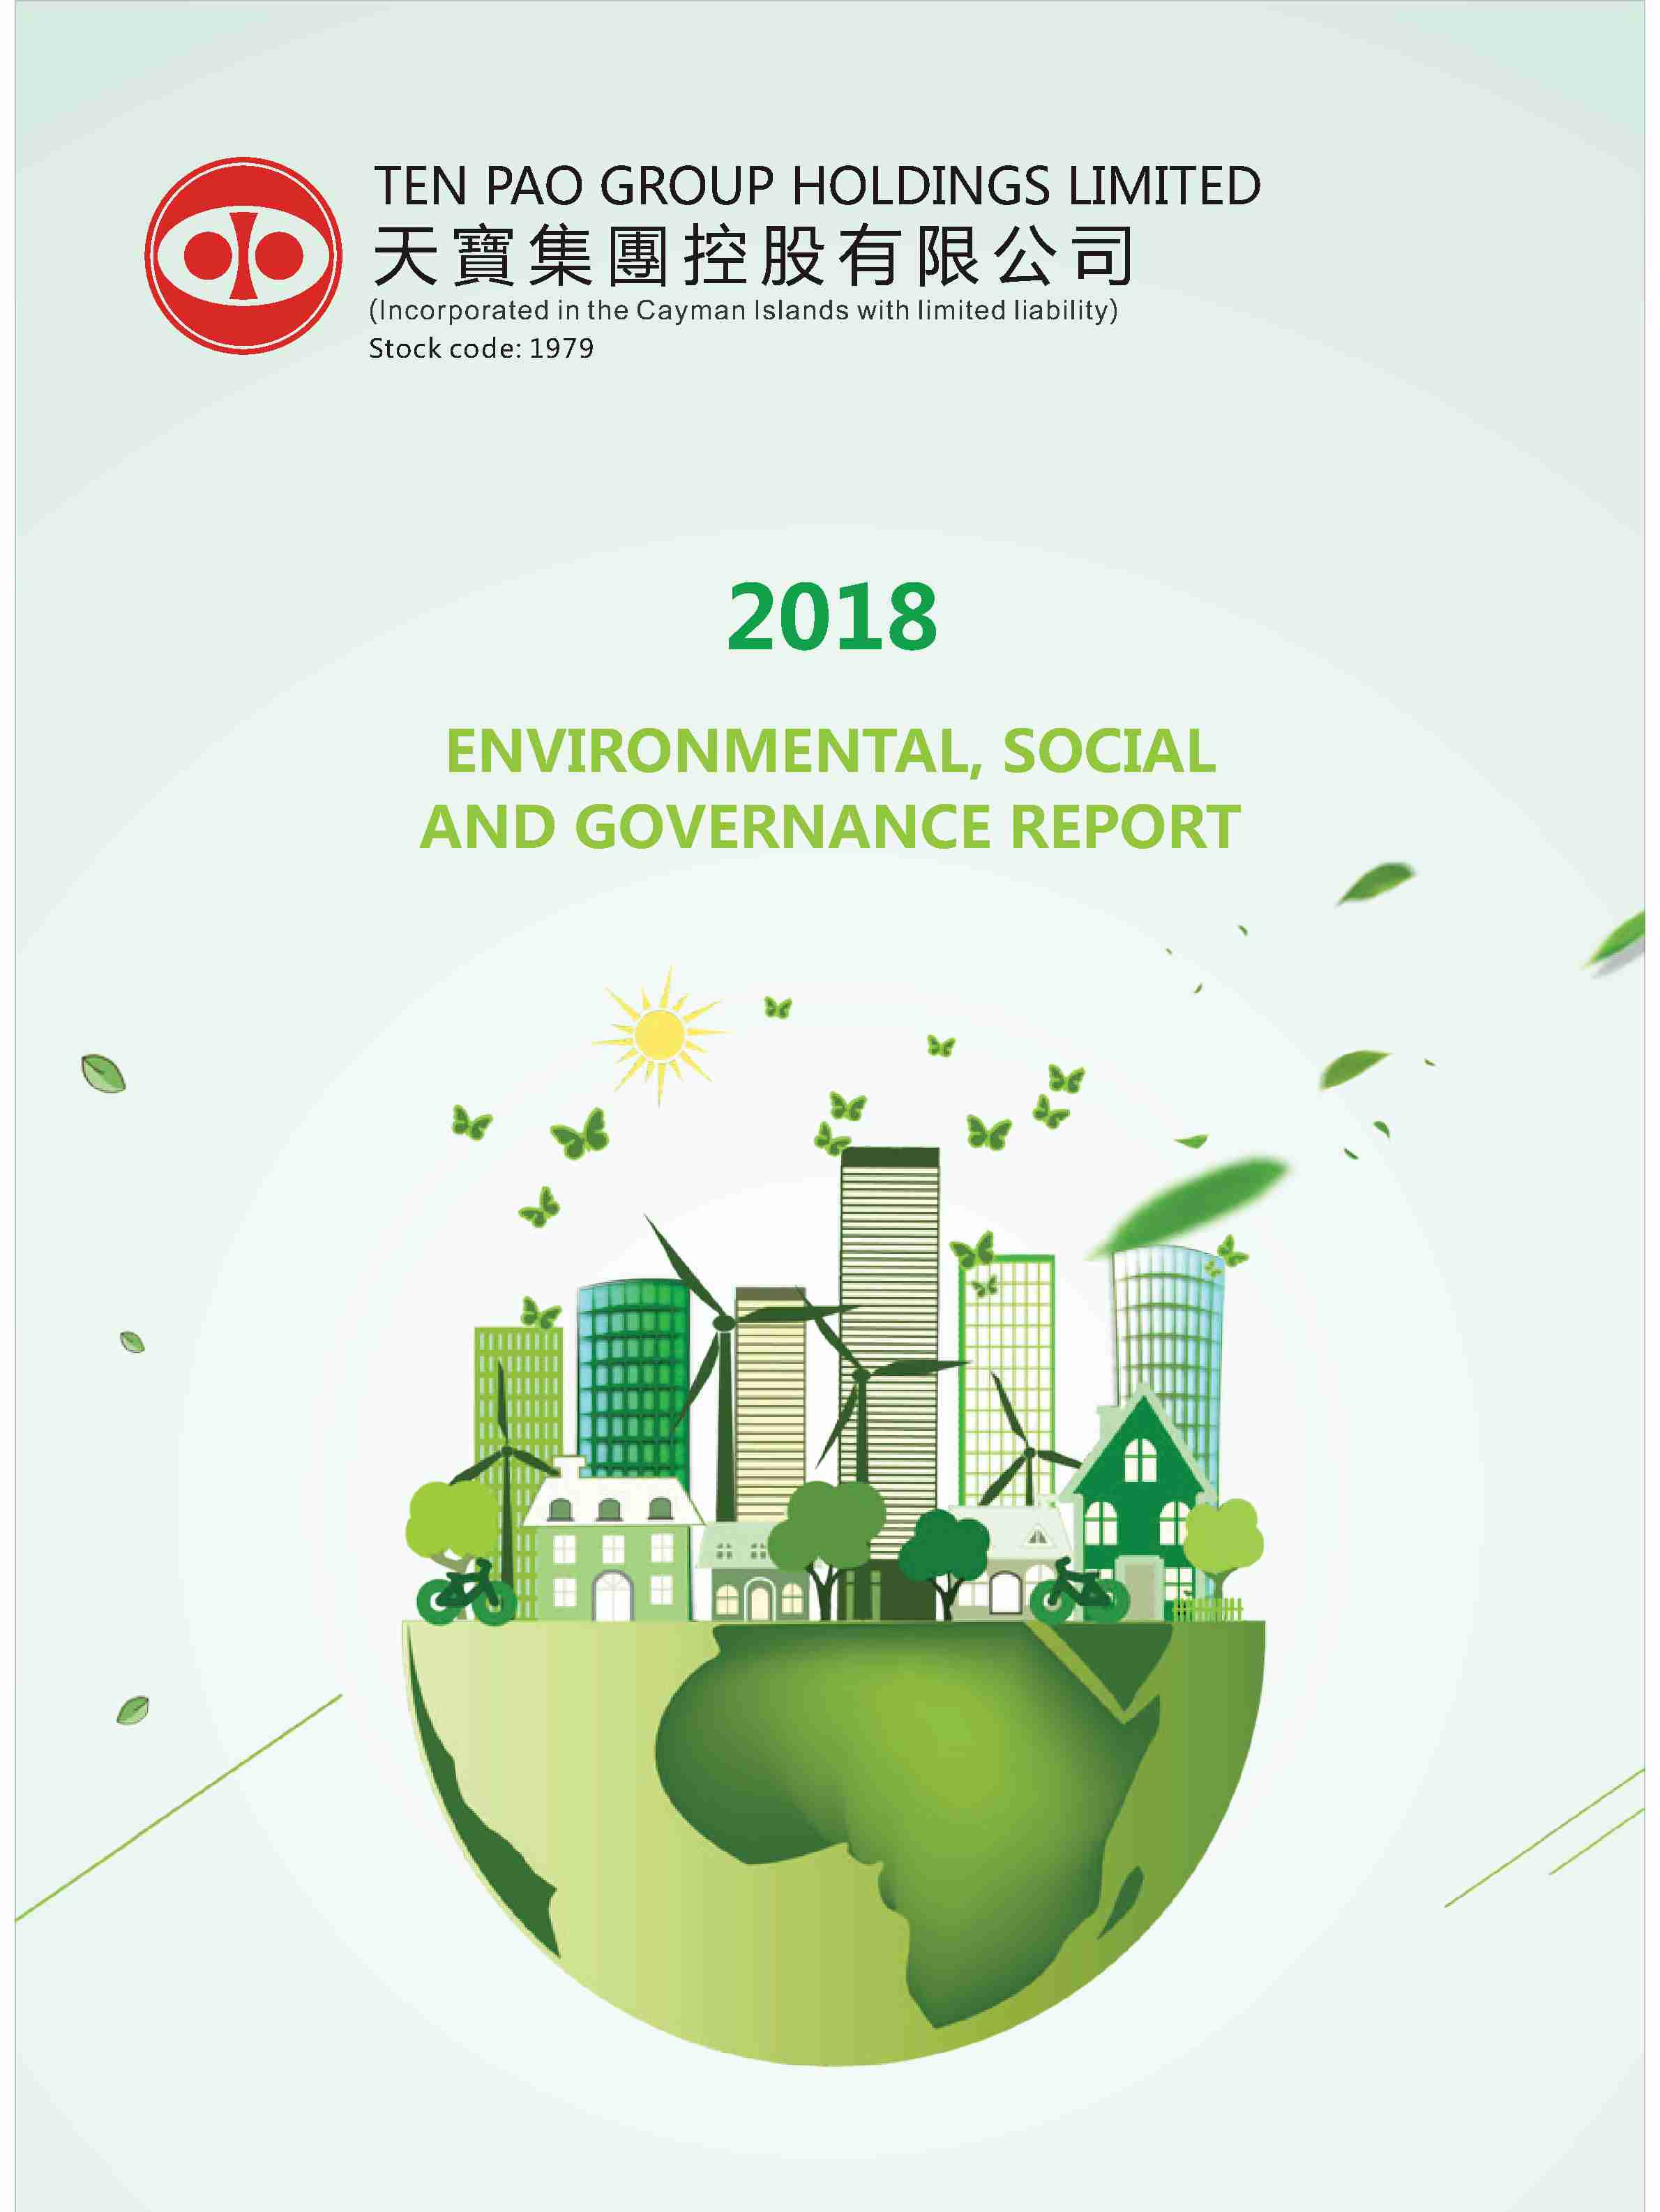Click the "TEN PAO GROUP HOLDINGS LIMITED" title
This screenshot has width=1660, height=2212.
coord(816,186)
